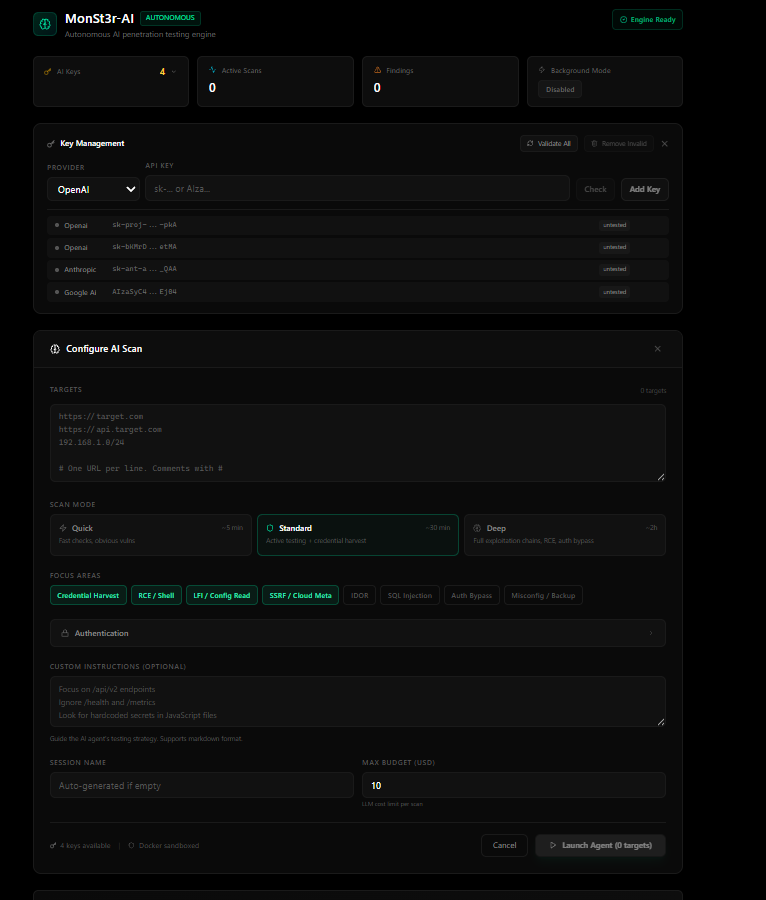This screenshot has height=900, width=766.
Task: Click the Engine Ready status badge
Action: click(x=647, y=20)
